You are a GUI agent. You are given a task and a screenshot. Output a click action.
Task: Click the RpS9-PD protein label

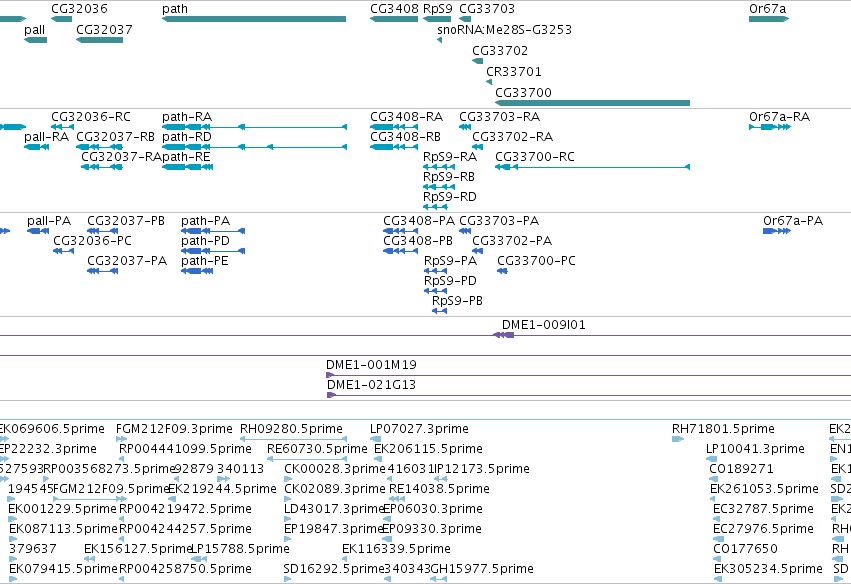[450, 281]
